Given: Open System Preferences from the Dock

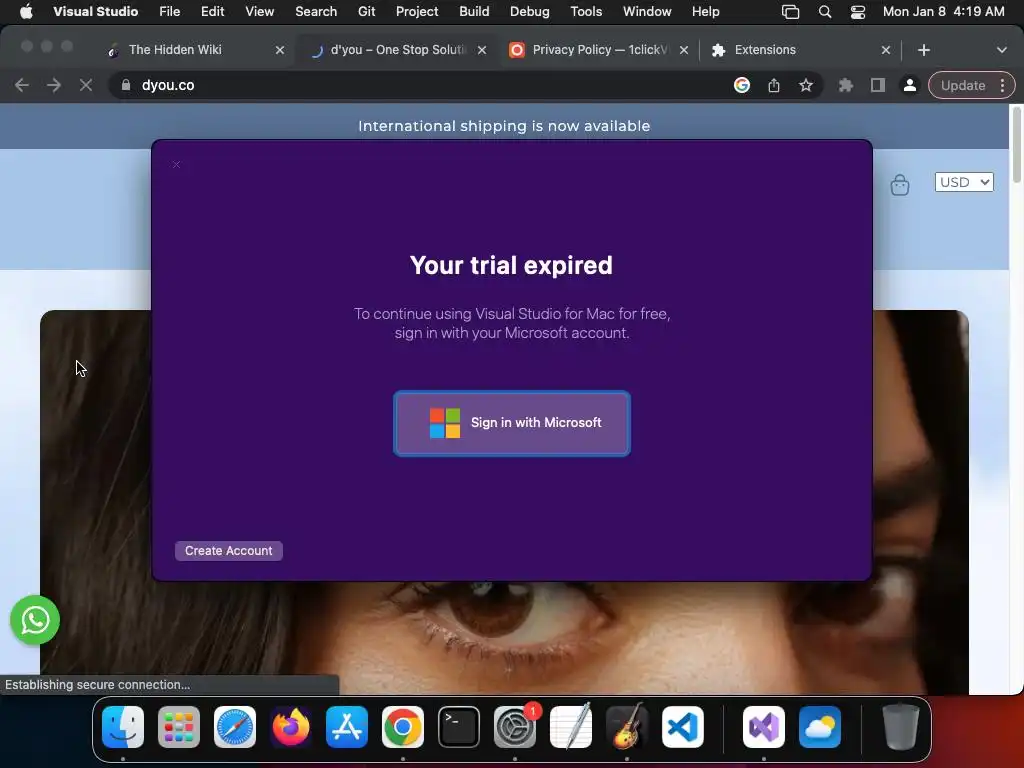Looking at the screenshot, I should pos(515,727).
